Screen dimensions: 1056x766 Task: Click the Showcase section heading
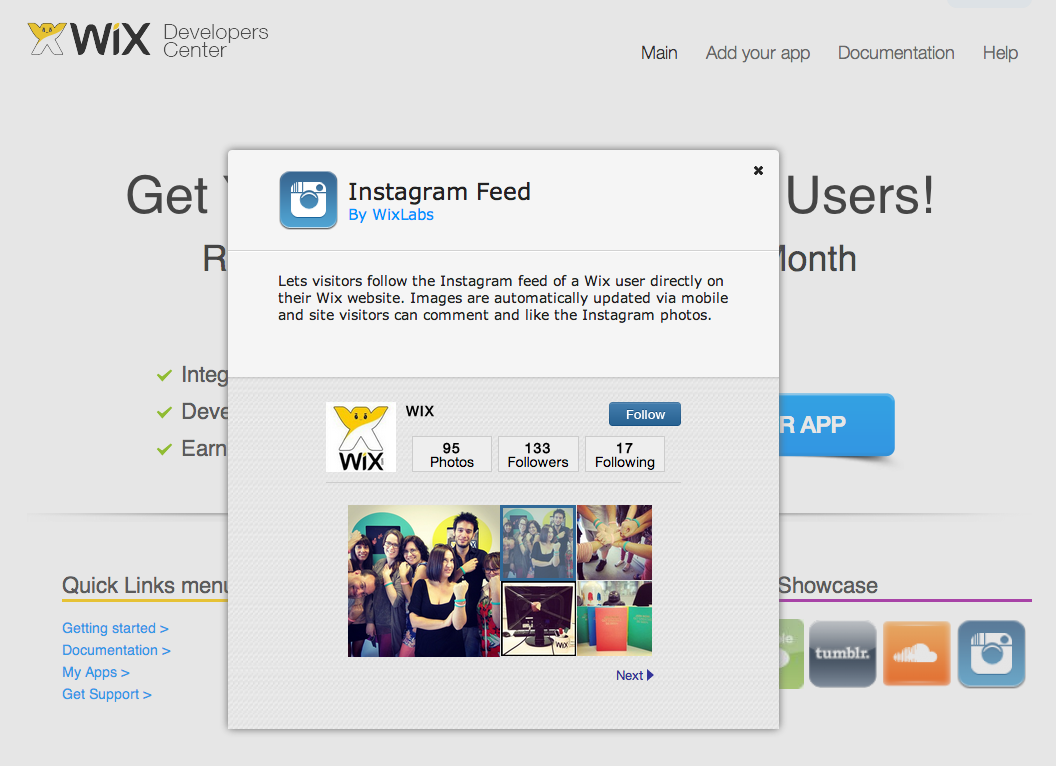[x=828, y=585]
